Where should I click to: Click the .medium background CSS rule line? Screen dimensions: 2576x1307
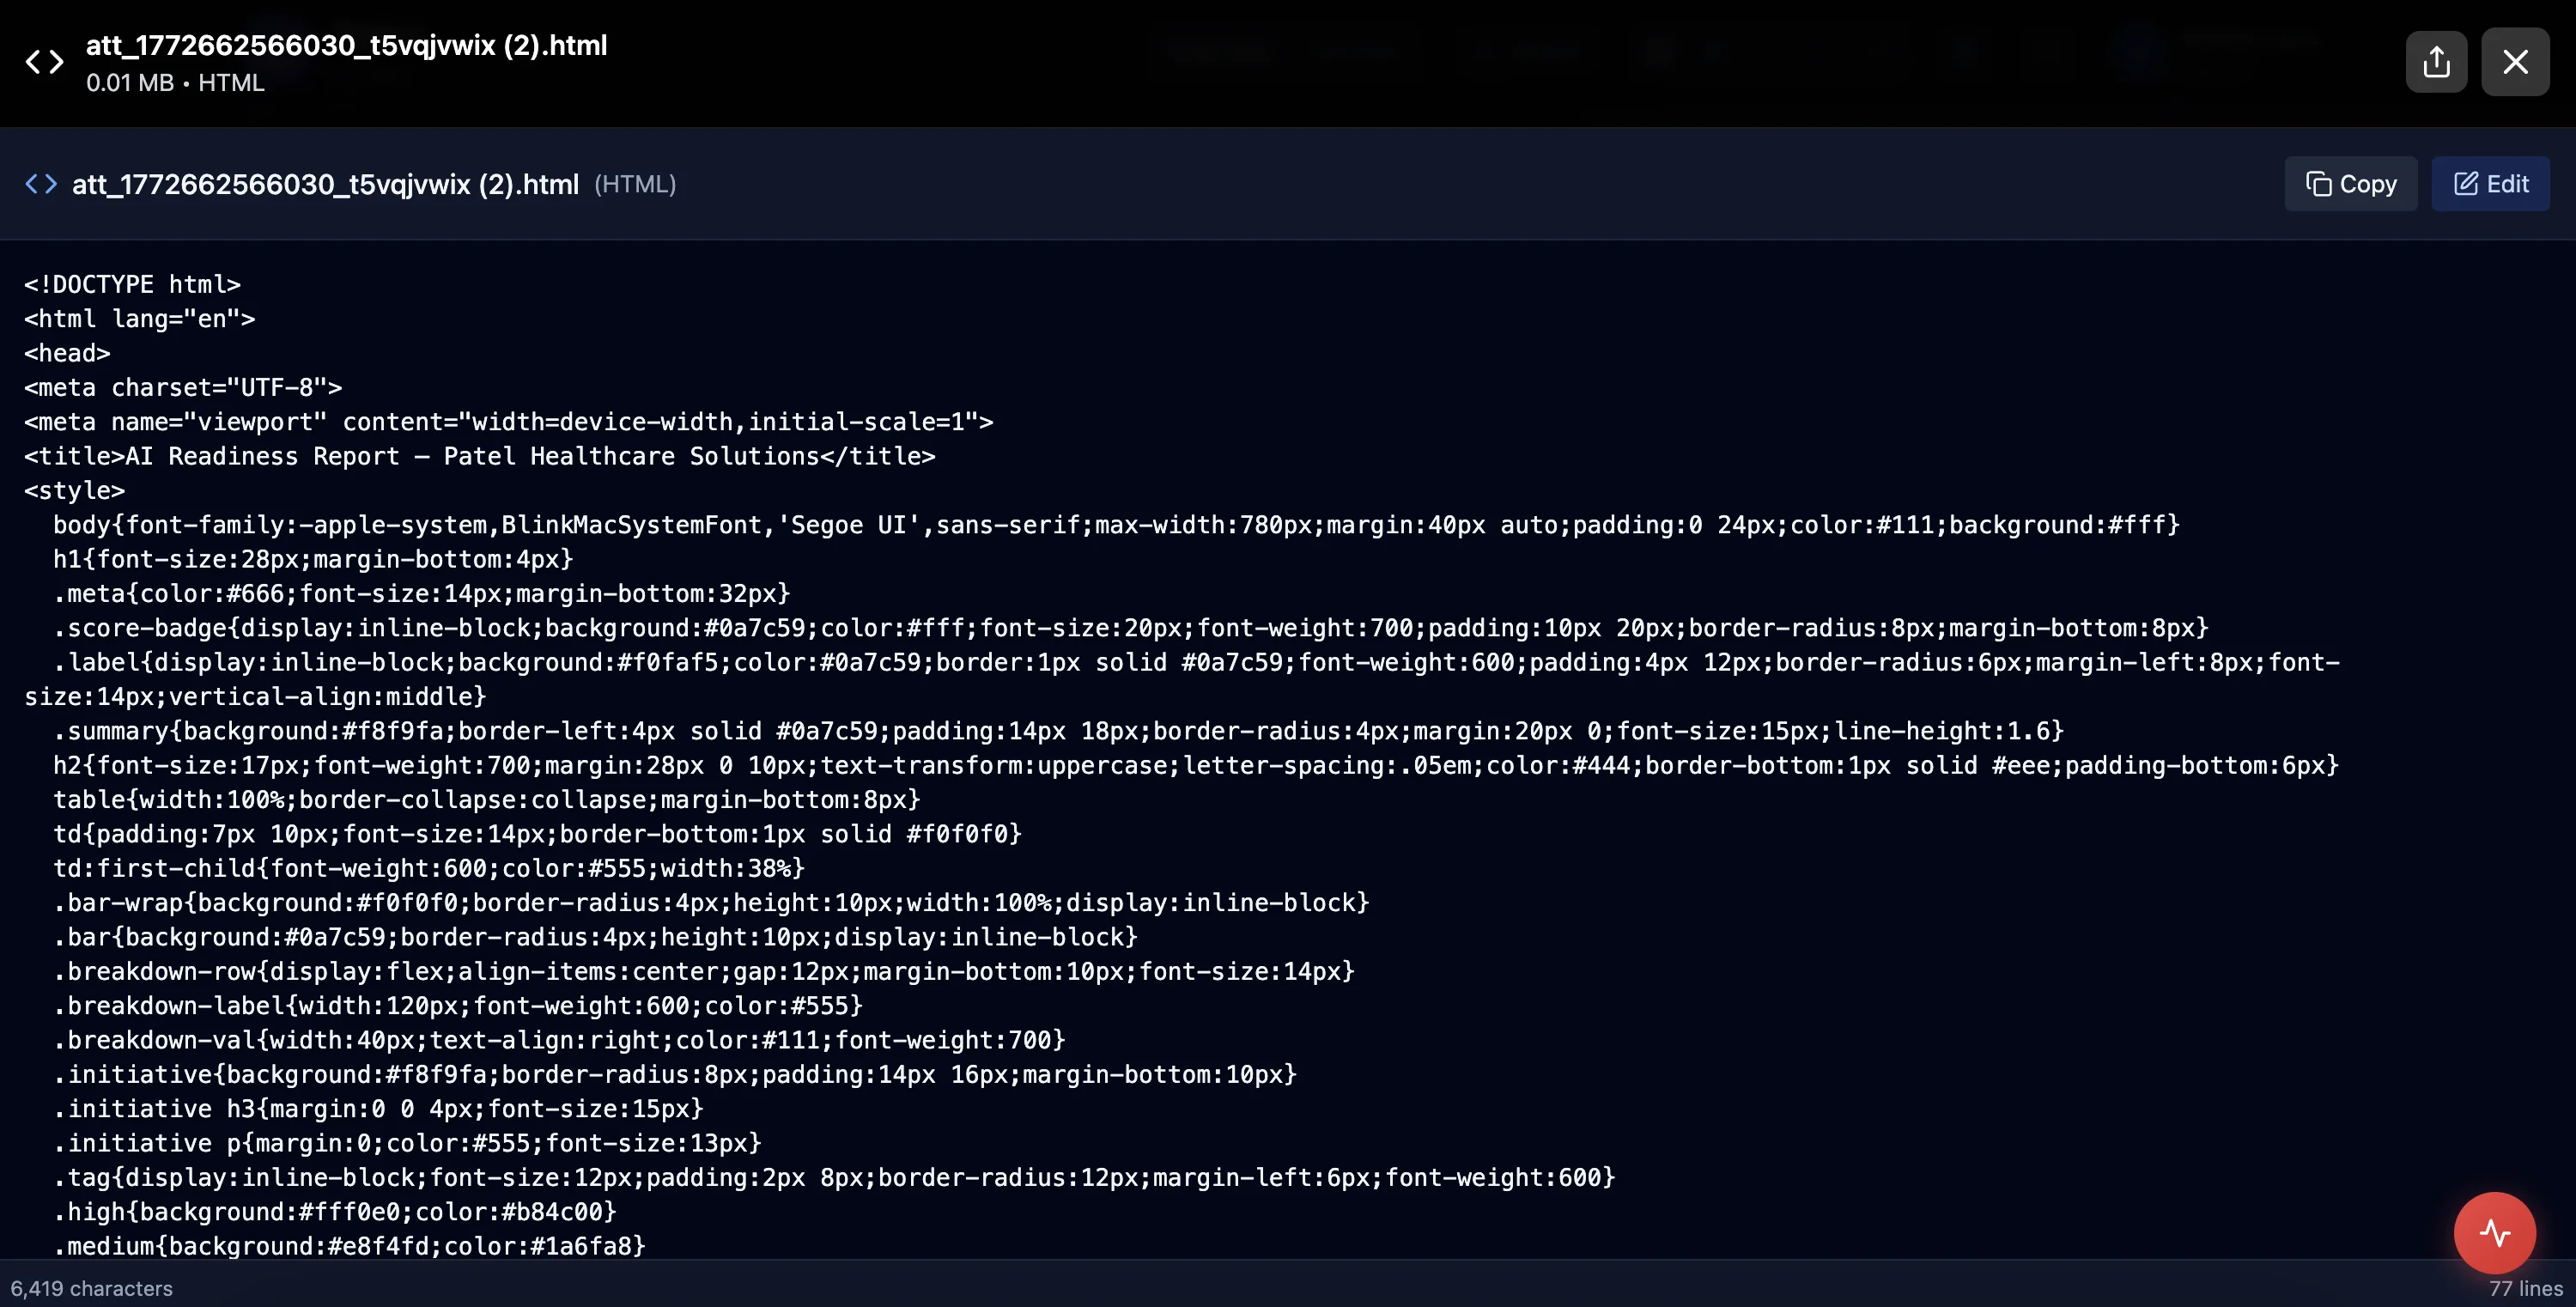[x=349, y=1246]
